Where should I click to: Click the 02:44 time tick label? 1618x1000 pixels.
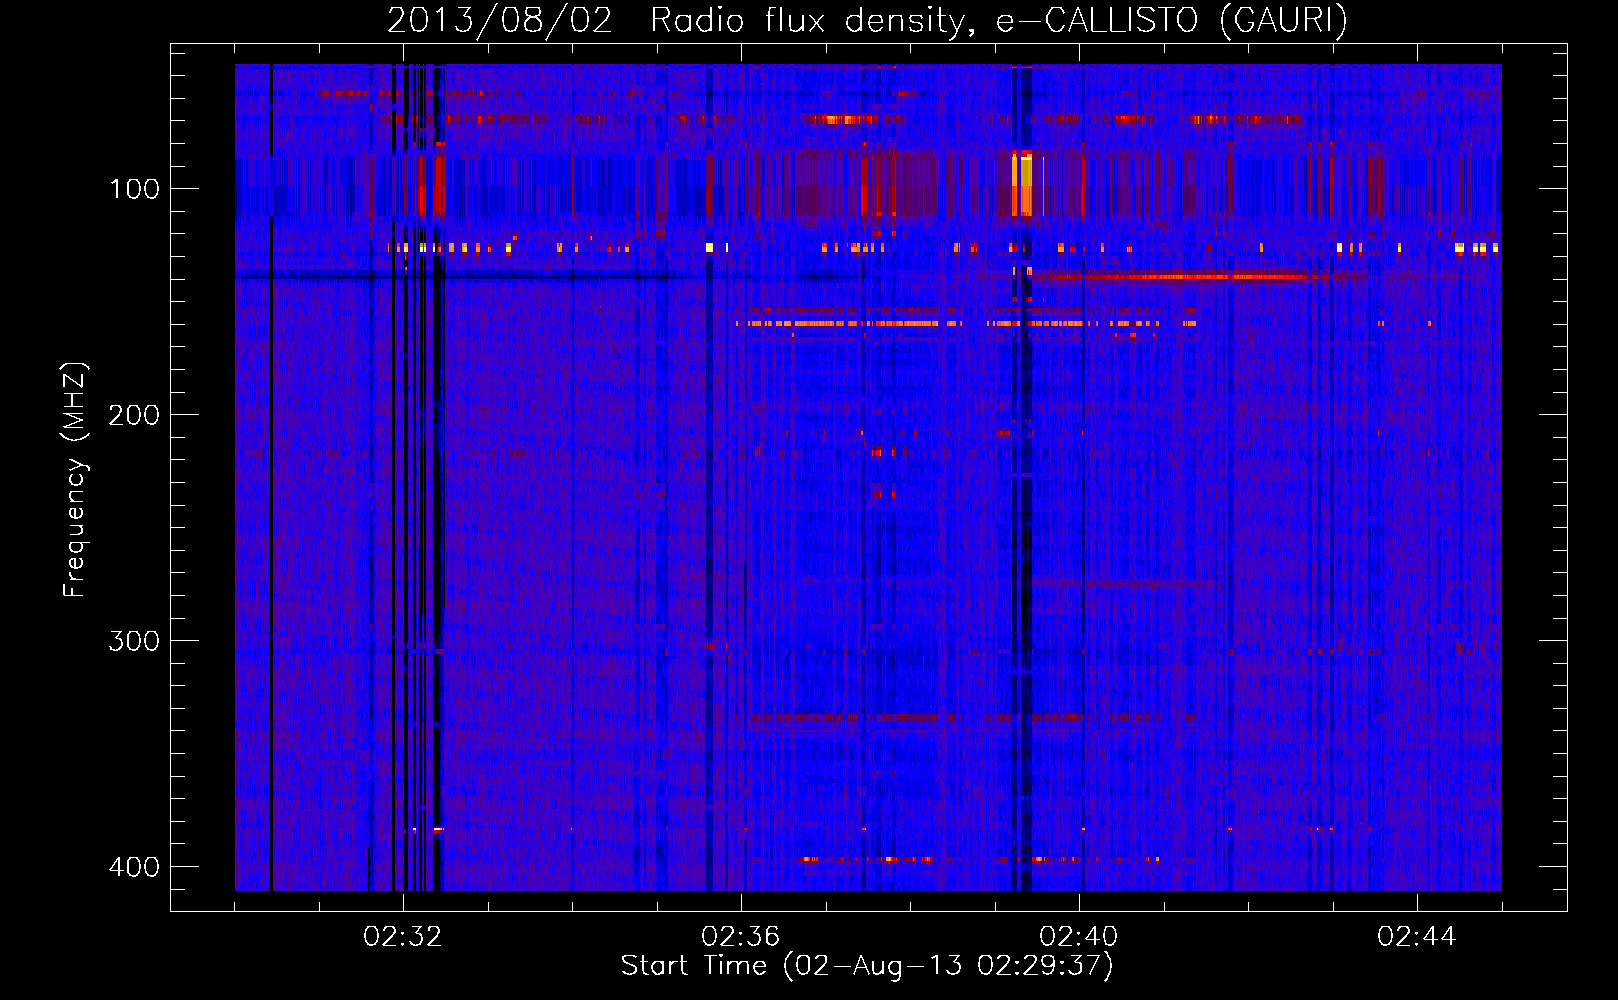click(x=1417, y=937)
